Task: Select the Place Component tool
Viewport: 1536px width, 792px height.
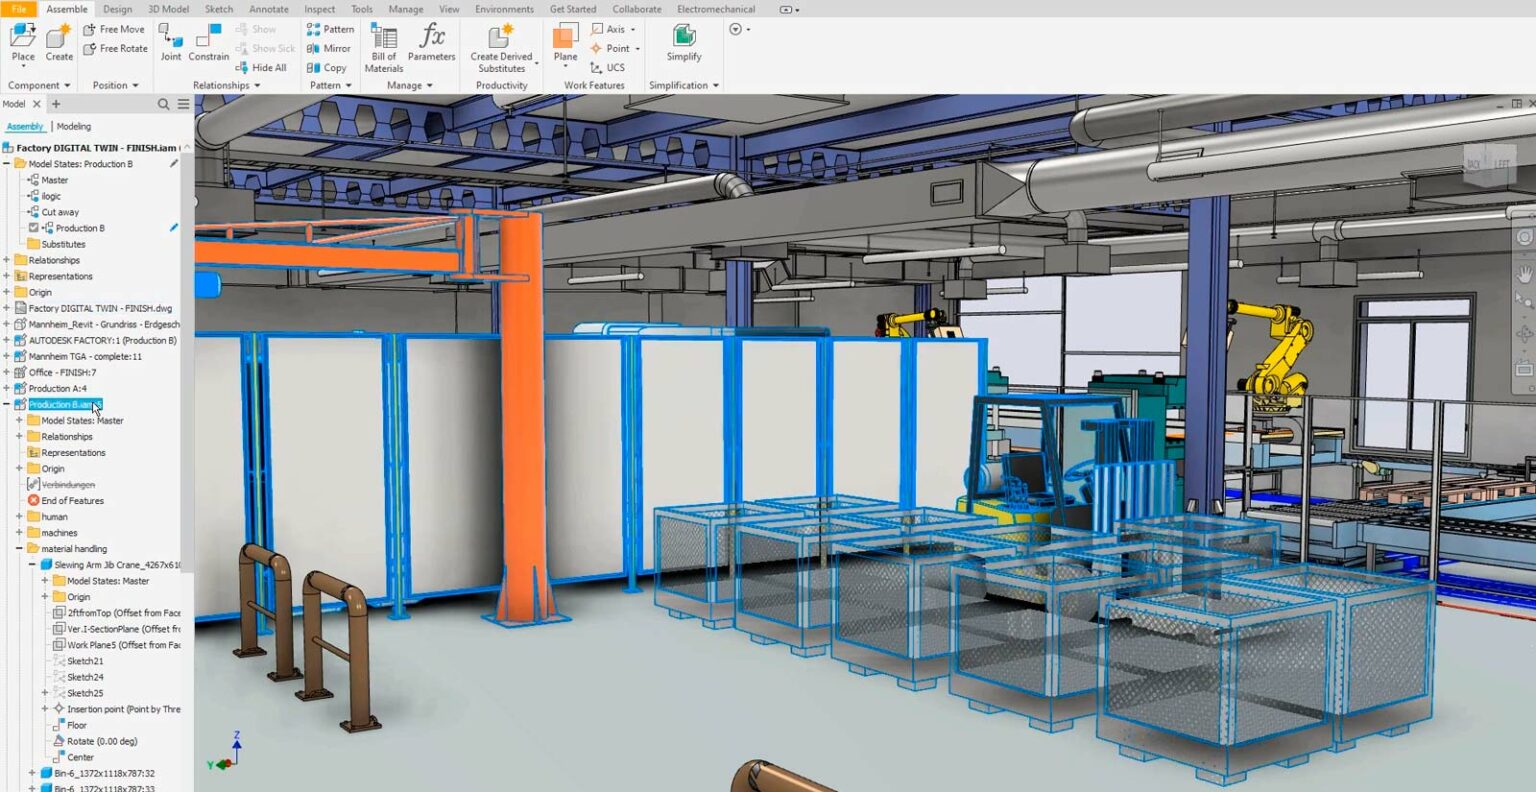Action: [21, 40]
